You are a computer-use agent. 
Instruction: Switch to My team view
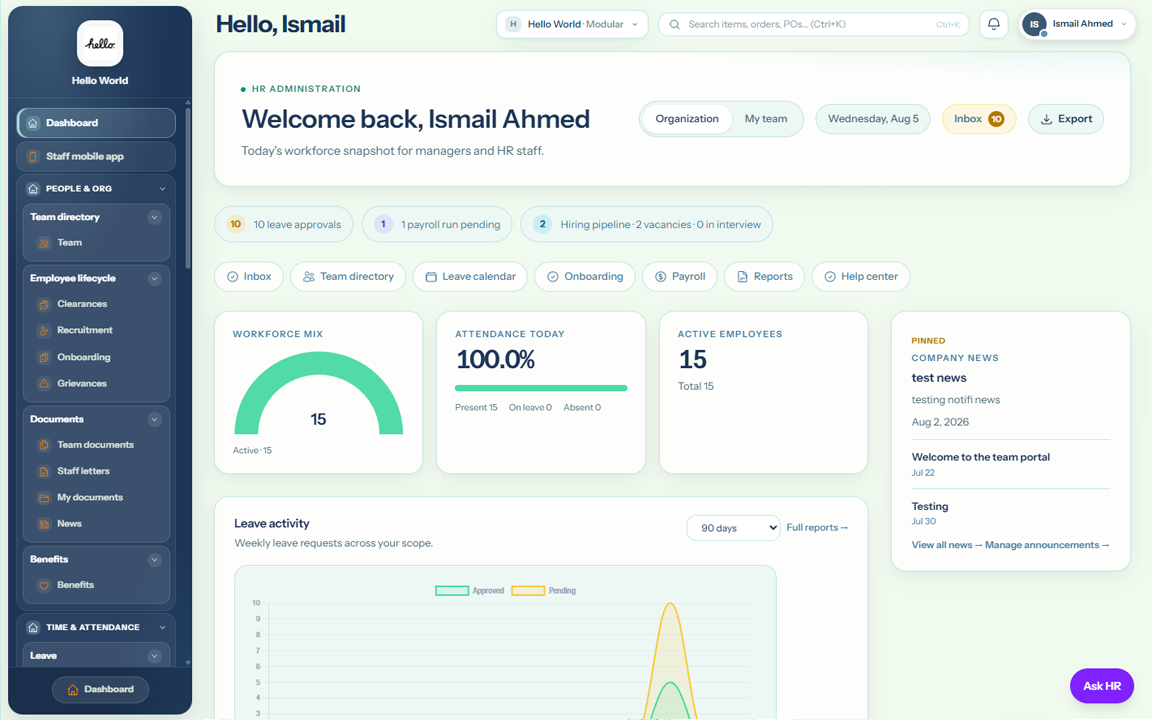[x=766, y=119]
